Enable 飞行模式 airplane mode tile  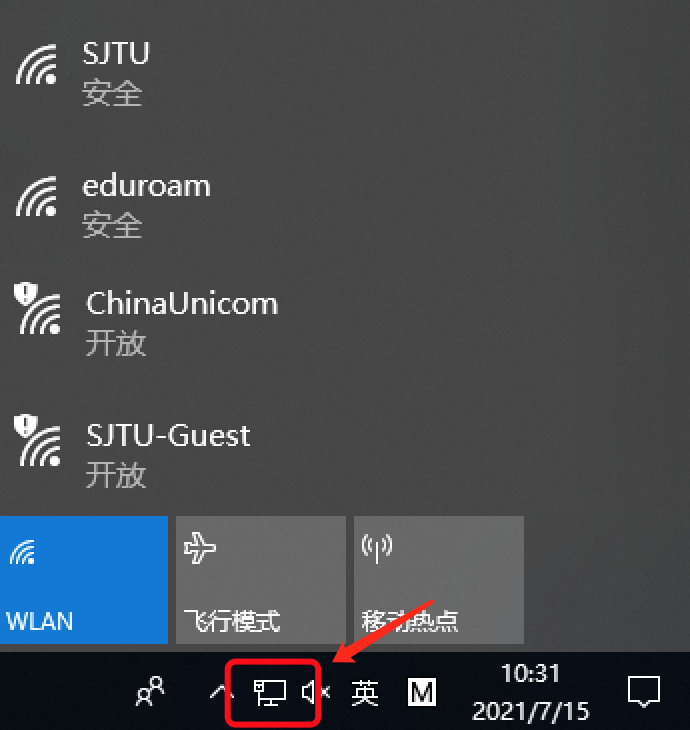261,580
